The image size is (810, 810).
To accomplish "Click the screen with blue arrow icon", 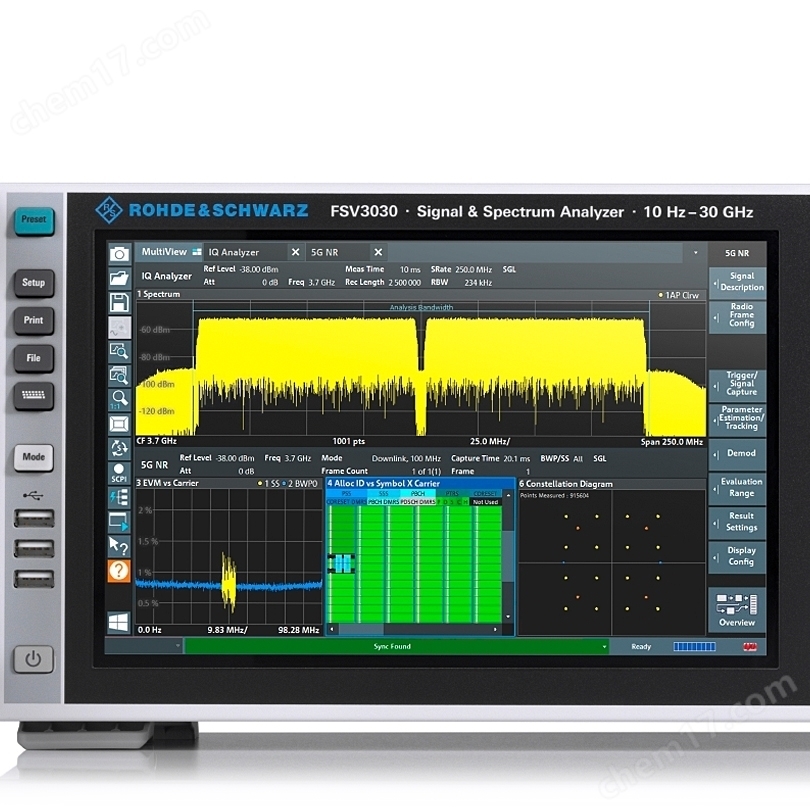I will tap(119, 522).
